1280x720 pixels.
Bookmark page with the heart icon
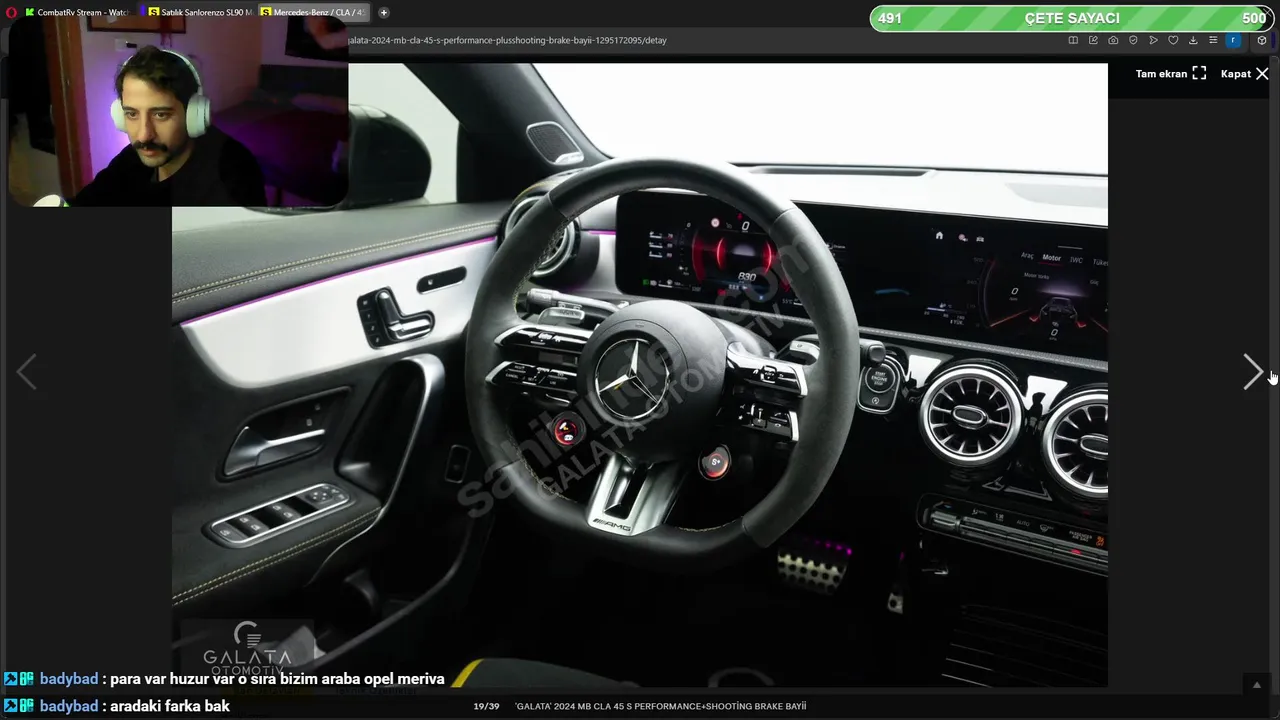coord(1173,40)
